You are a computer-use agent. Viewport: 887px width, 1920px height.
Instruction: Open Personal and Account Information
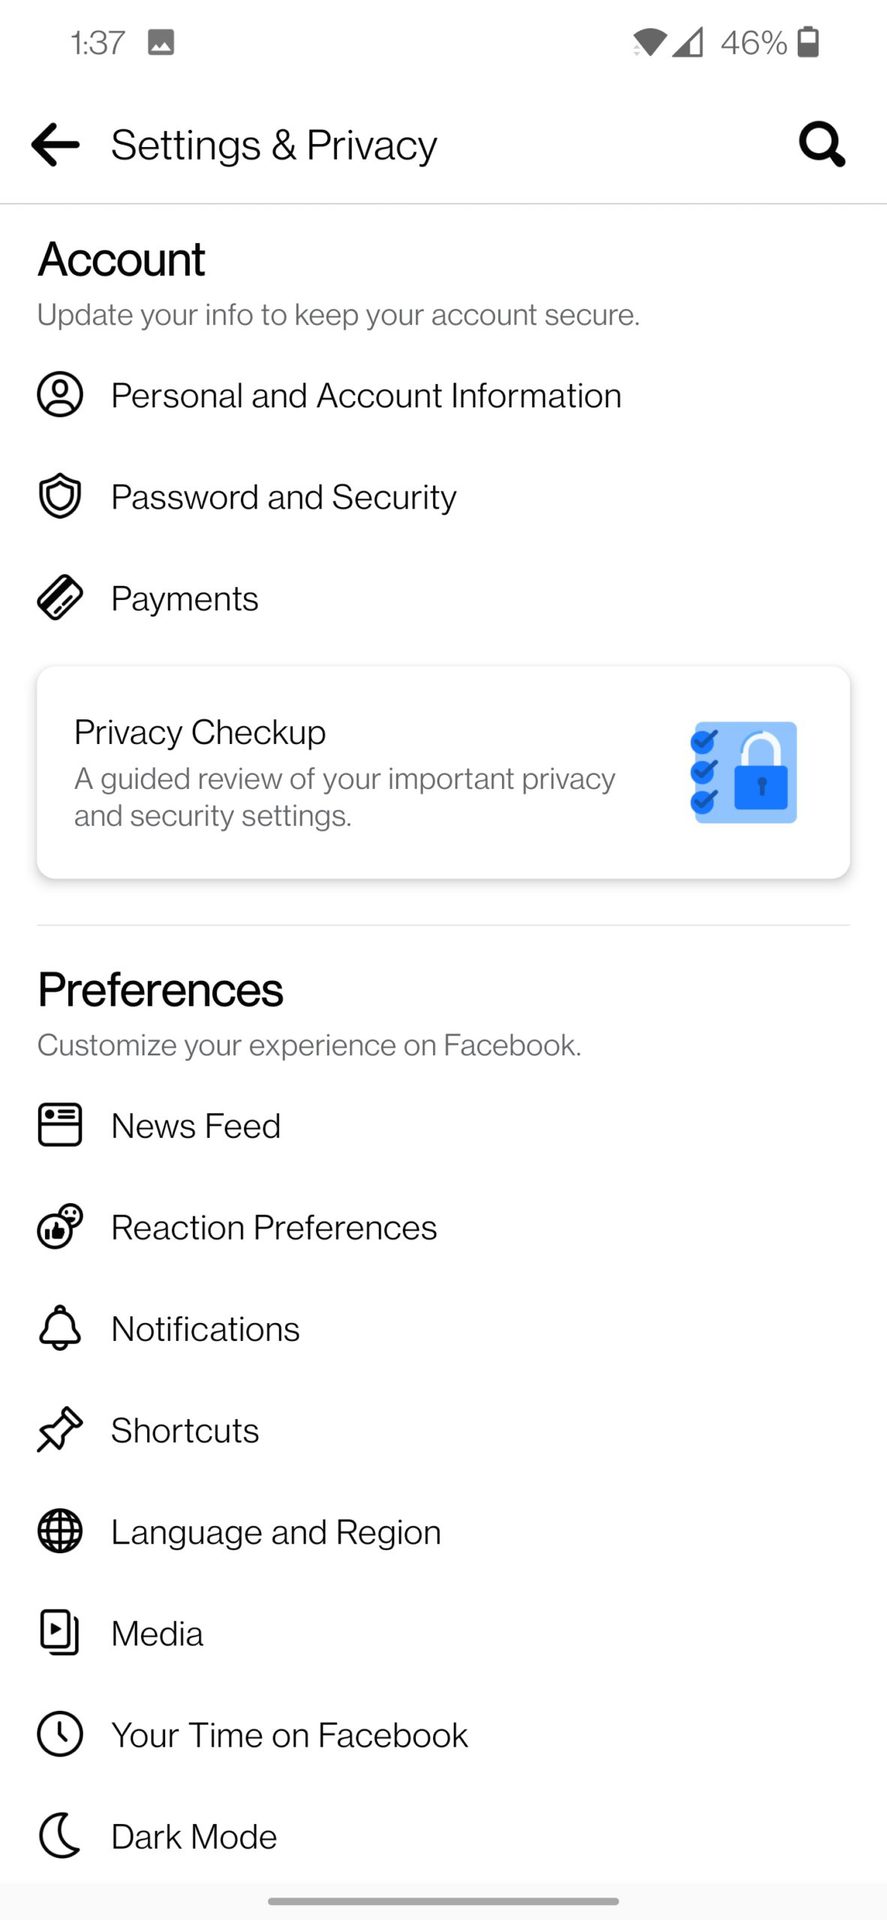point(366,396)
